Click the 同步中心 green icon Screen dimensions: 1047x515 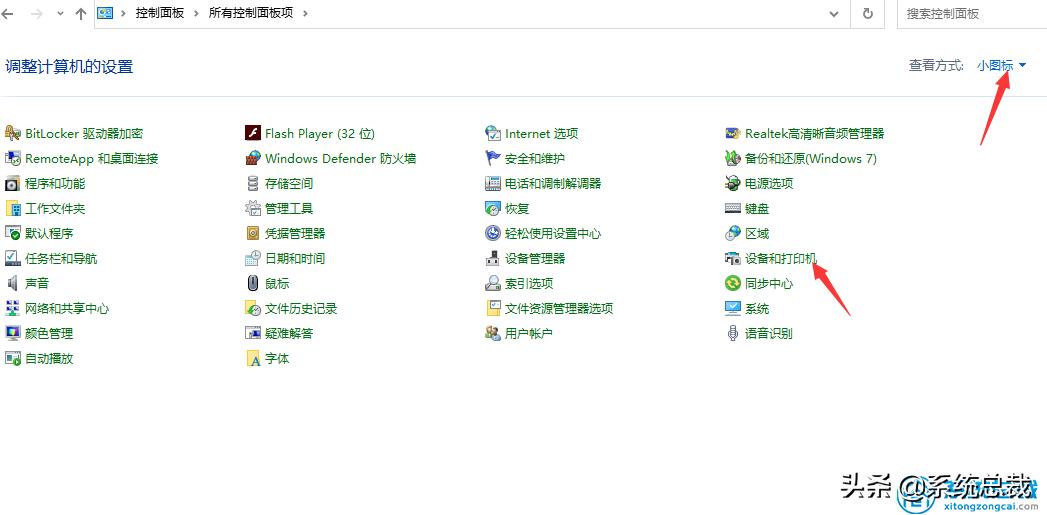tap(732, 283)
